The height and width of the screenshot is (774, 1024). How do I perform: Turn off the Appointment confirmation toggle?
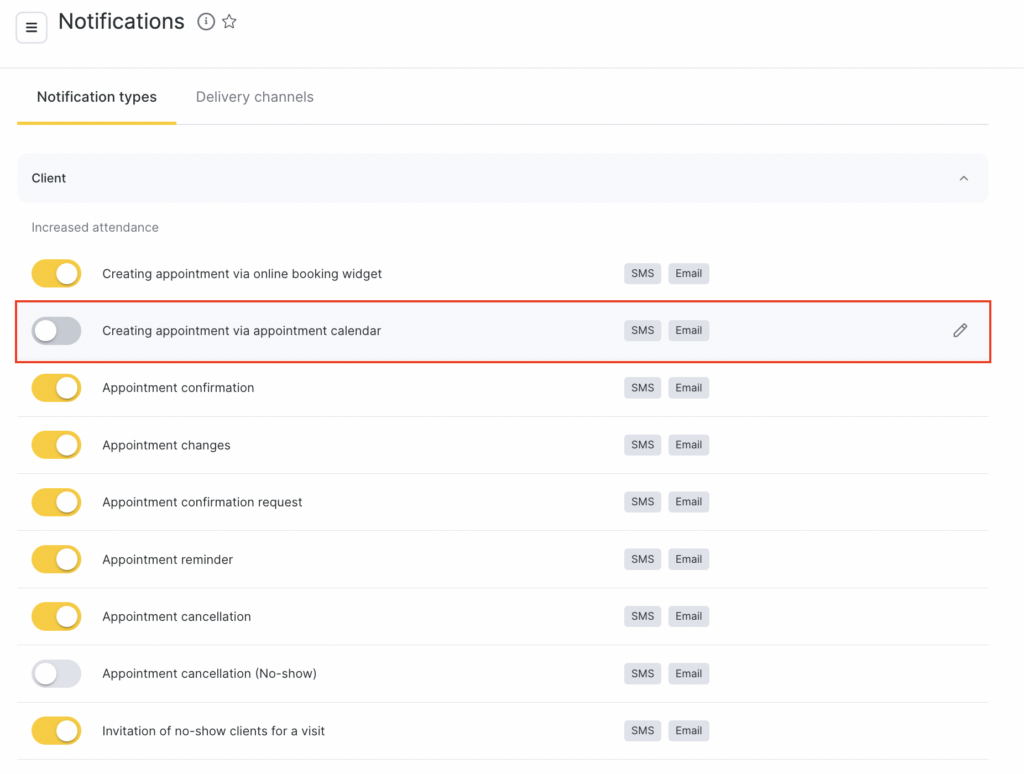(56, 388)
